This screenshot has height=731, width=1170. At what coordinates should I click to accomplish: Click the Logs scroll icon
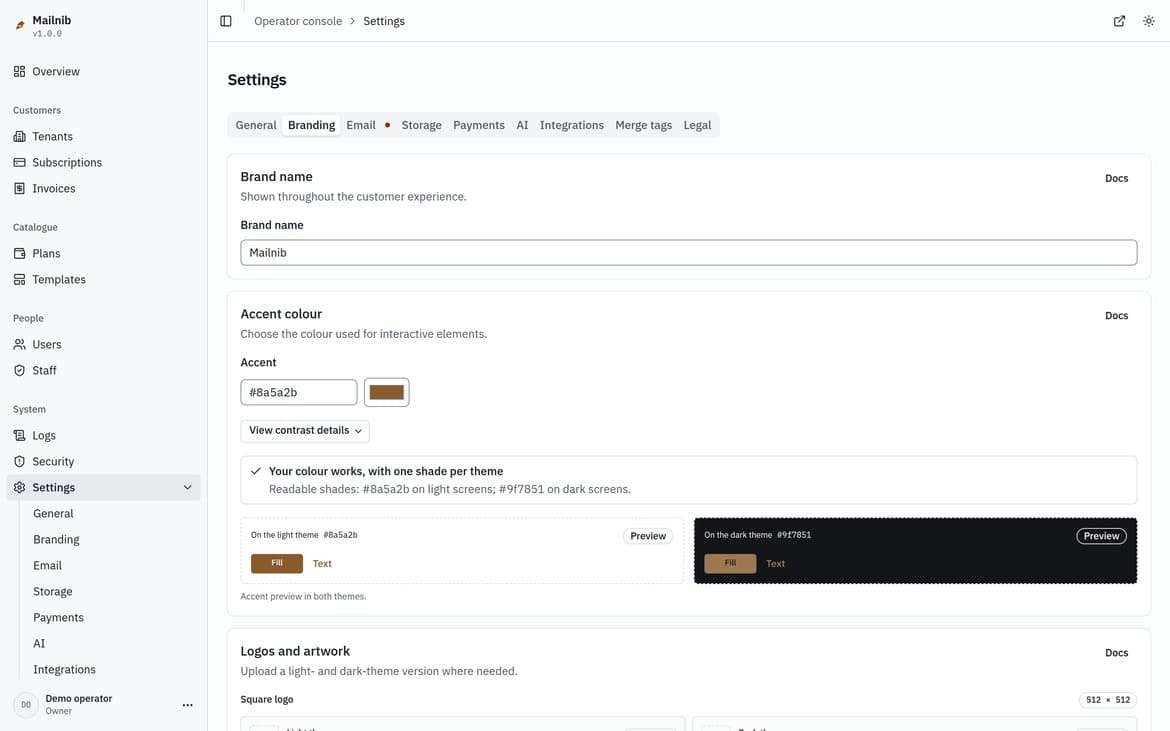click(19, 436)
